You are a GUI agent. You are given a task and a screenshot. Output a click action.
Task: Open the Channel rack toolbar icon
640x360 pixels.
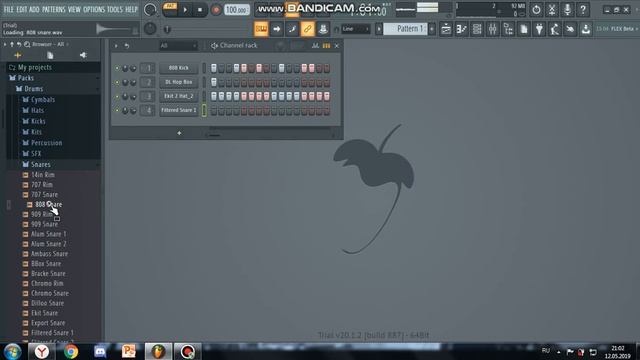pyautogui.click(x=477, y=29)
